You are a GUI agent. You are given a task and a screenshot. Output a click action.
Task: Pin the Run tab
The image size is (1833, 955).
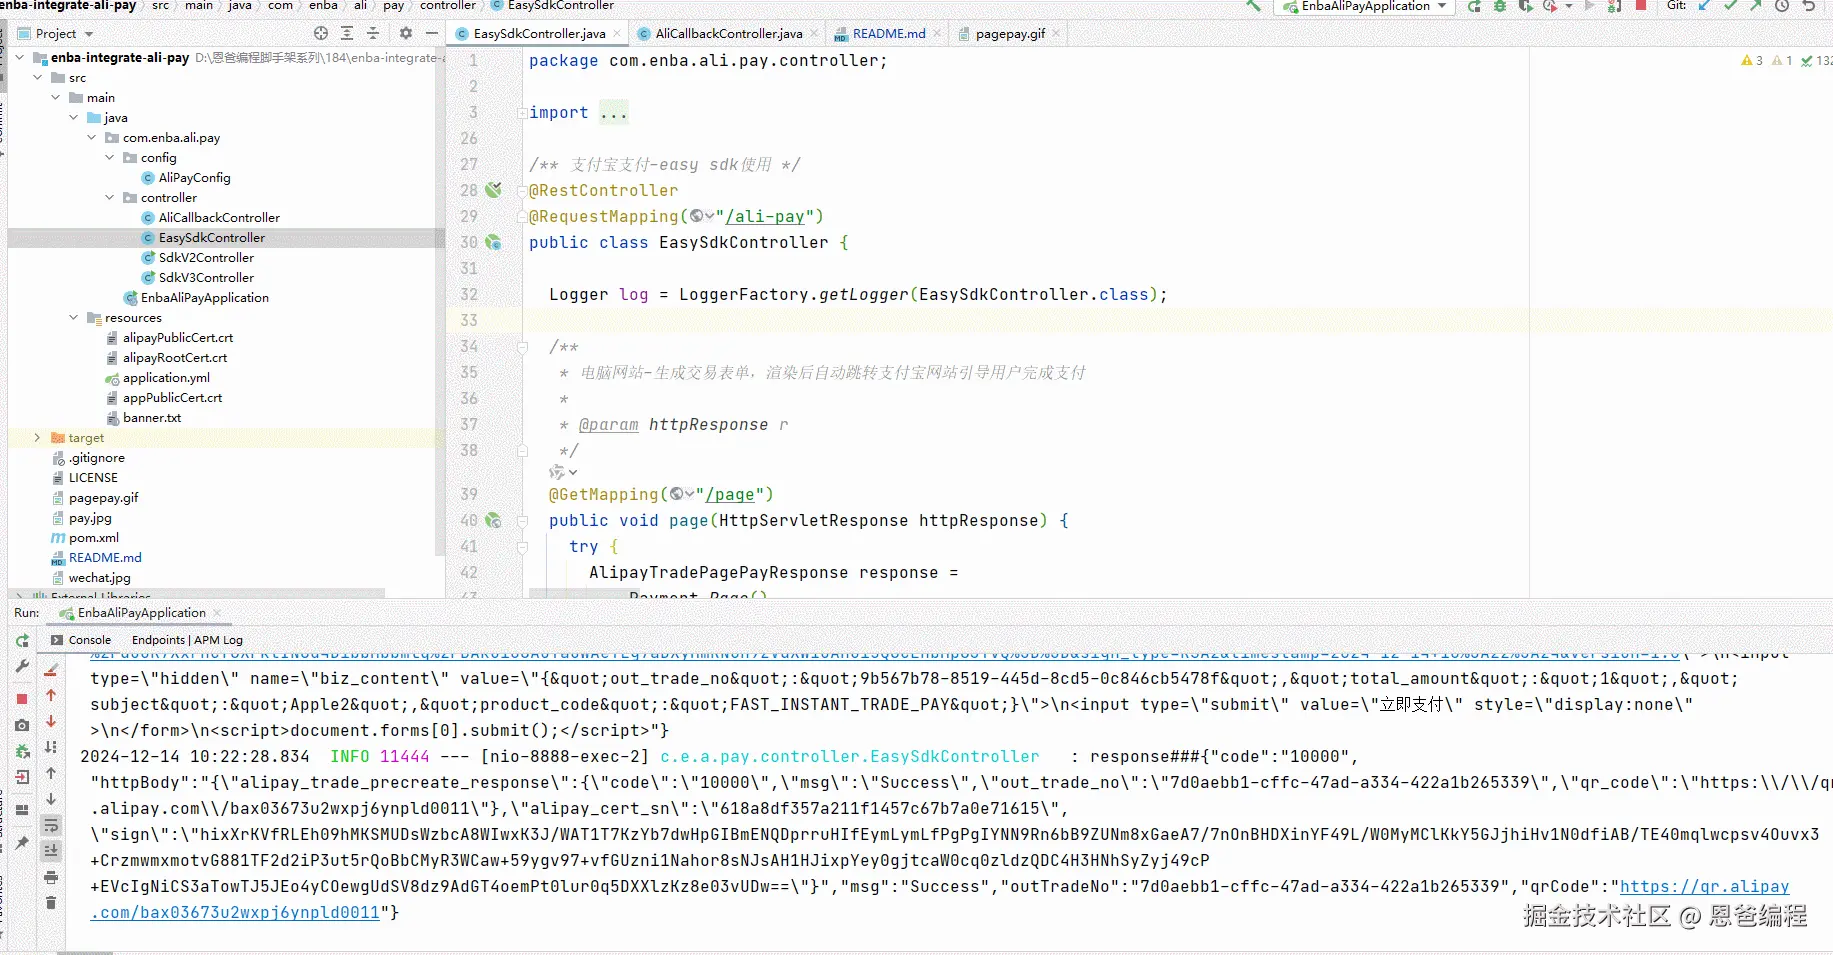tap(22, 843)
